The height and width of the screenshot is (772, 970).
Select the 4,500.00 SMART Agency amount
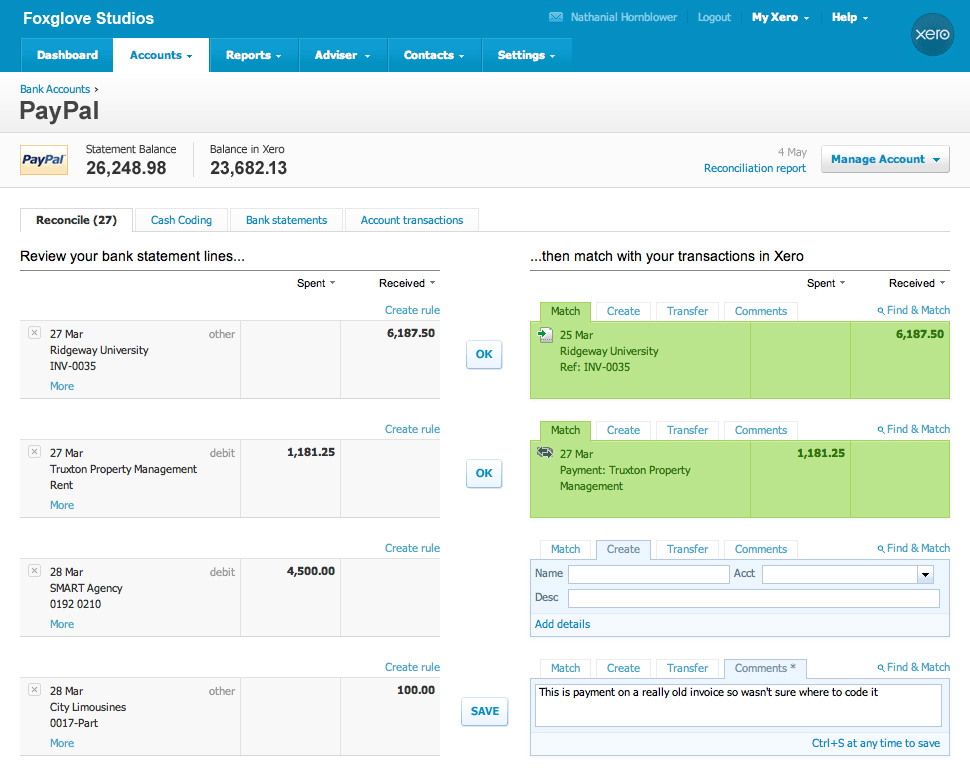click(311, 571)
